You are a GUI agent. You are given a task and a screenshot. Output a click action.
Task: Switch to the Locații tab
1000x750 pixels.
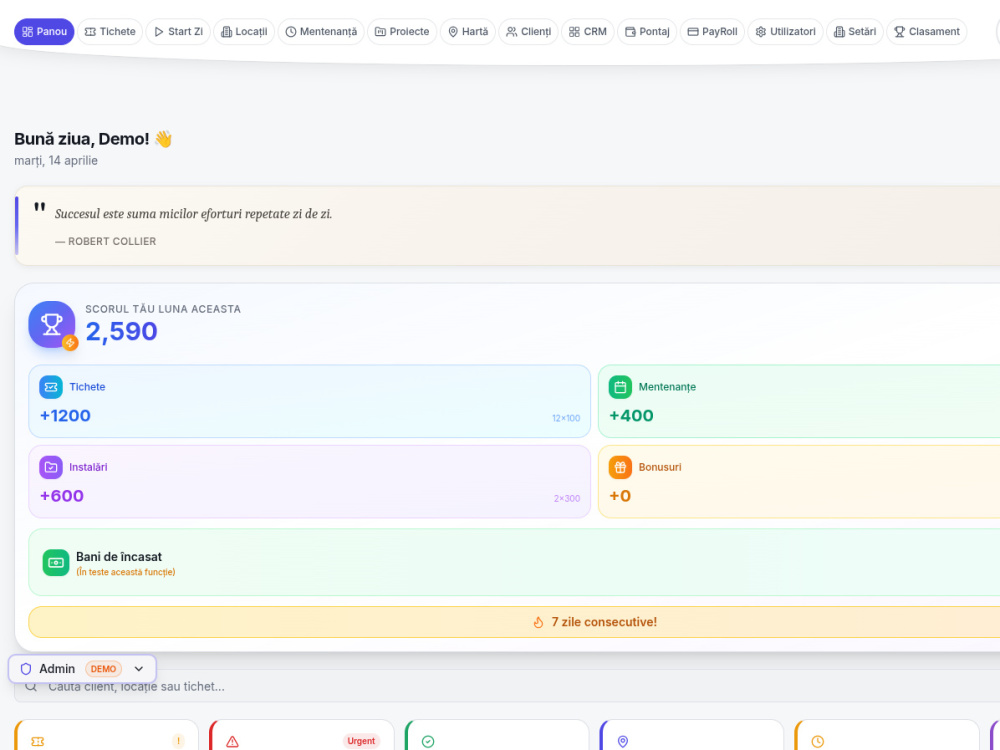[244, 31]
